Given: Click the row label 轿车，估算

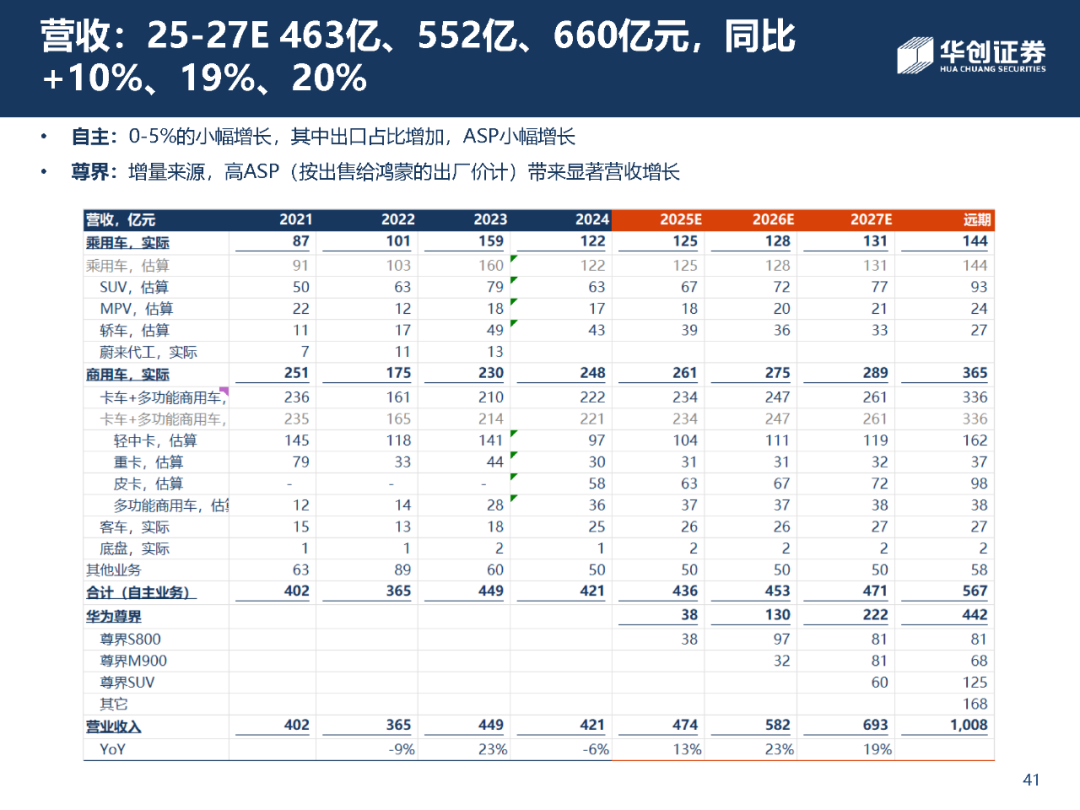Looking at the screenshot, I should [x=134, y=331].
